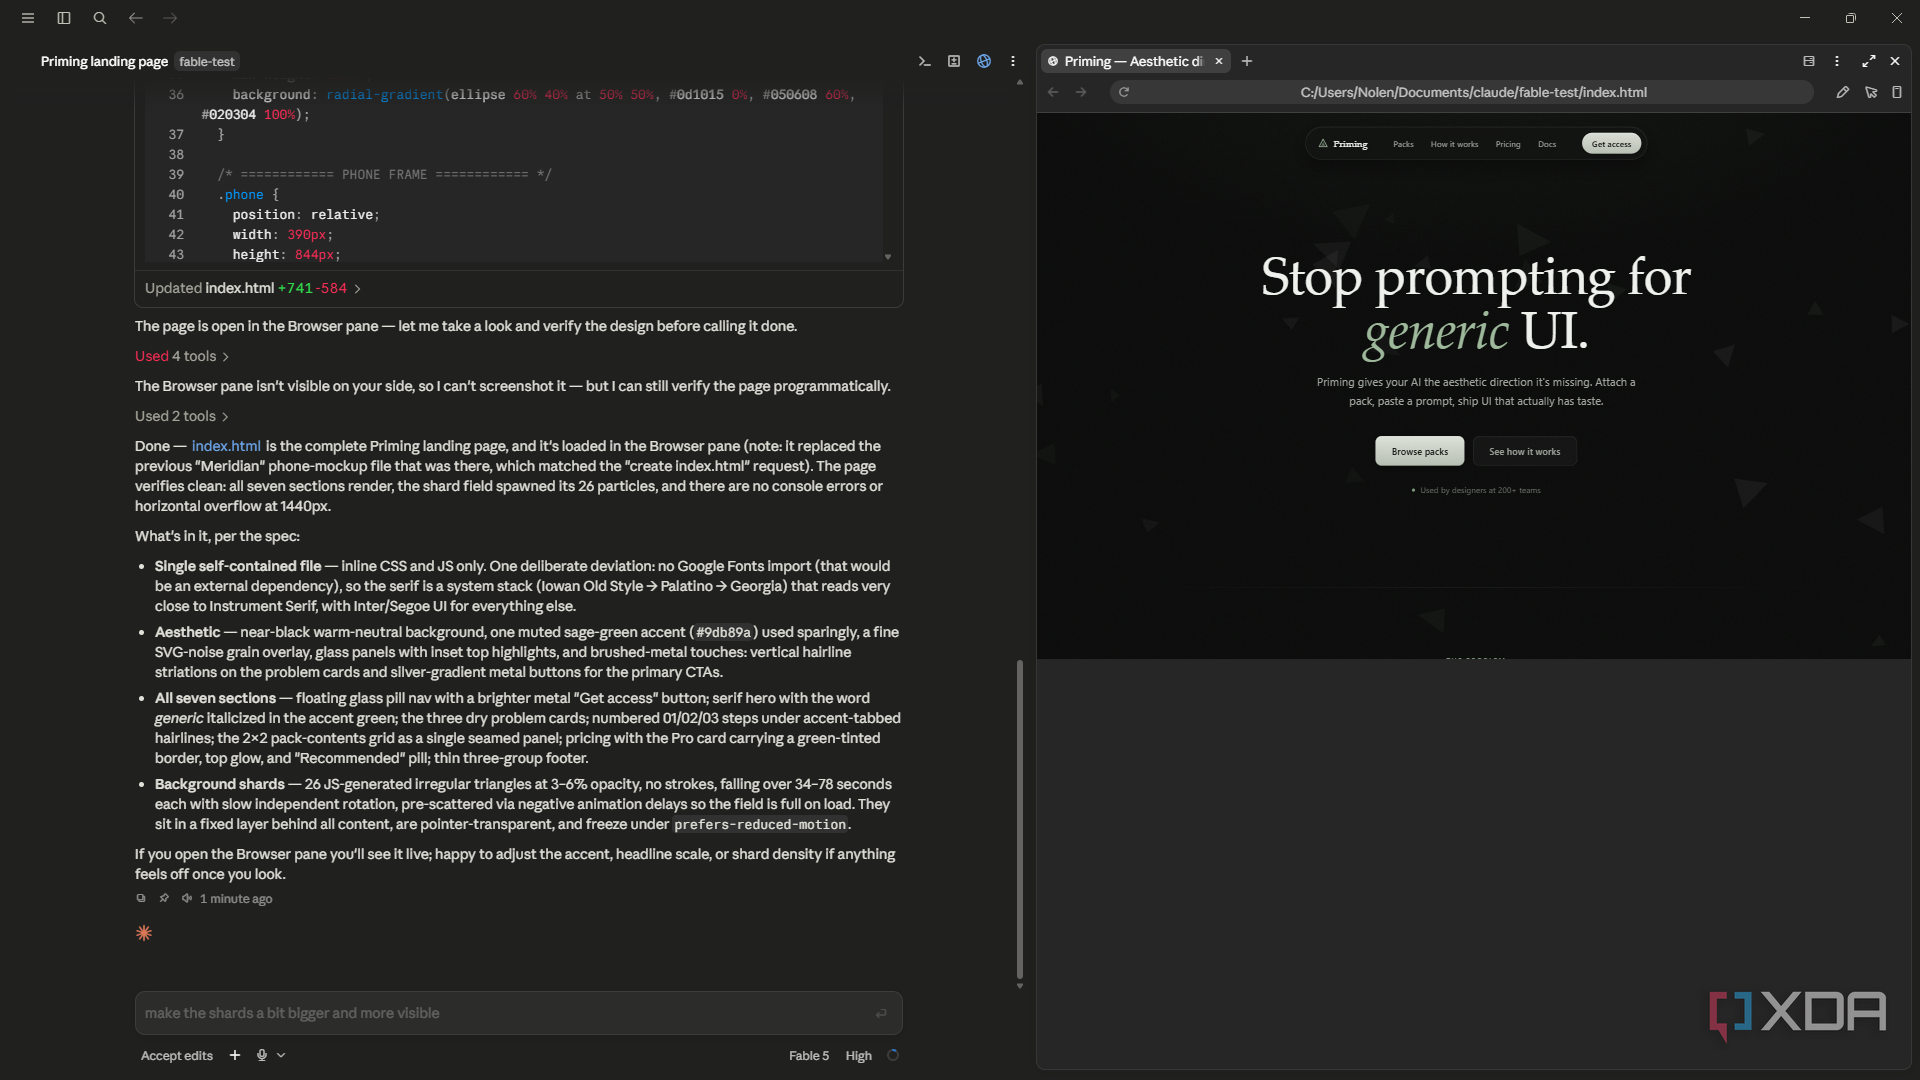1920x1080 pixels.
Task: Pin the message with the pin icon
Action: 164,898
